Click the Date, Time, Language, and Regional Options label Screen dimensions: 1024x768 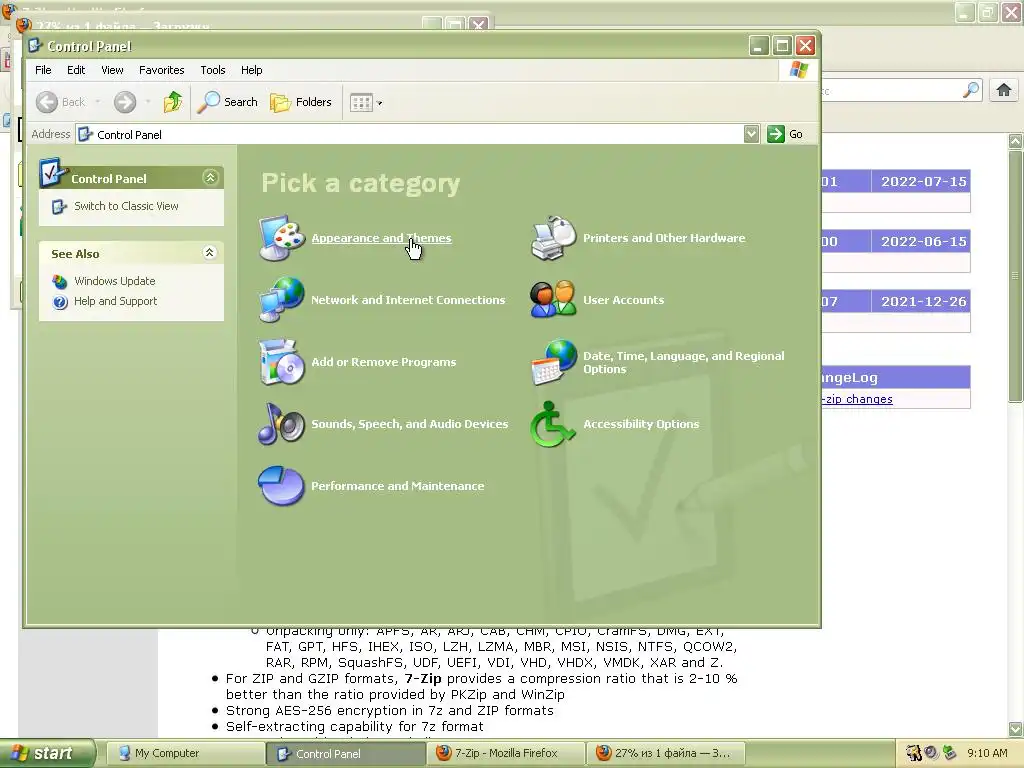(x=684, y=362)
